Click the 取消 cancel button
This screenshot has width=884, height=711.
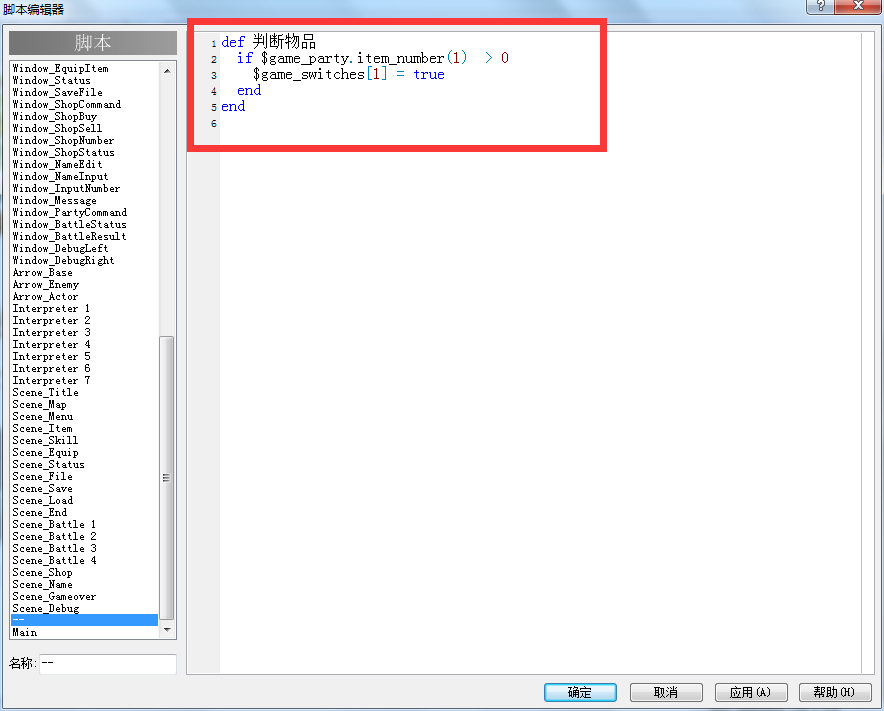coord(666,692)
